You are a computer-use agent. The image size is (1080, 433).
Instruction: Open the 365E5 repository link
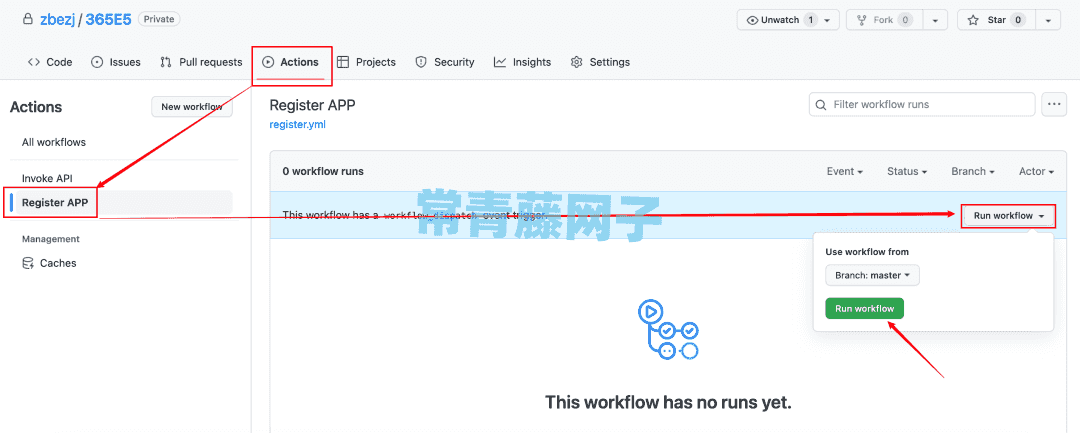point(109,20)
